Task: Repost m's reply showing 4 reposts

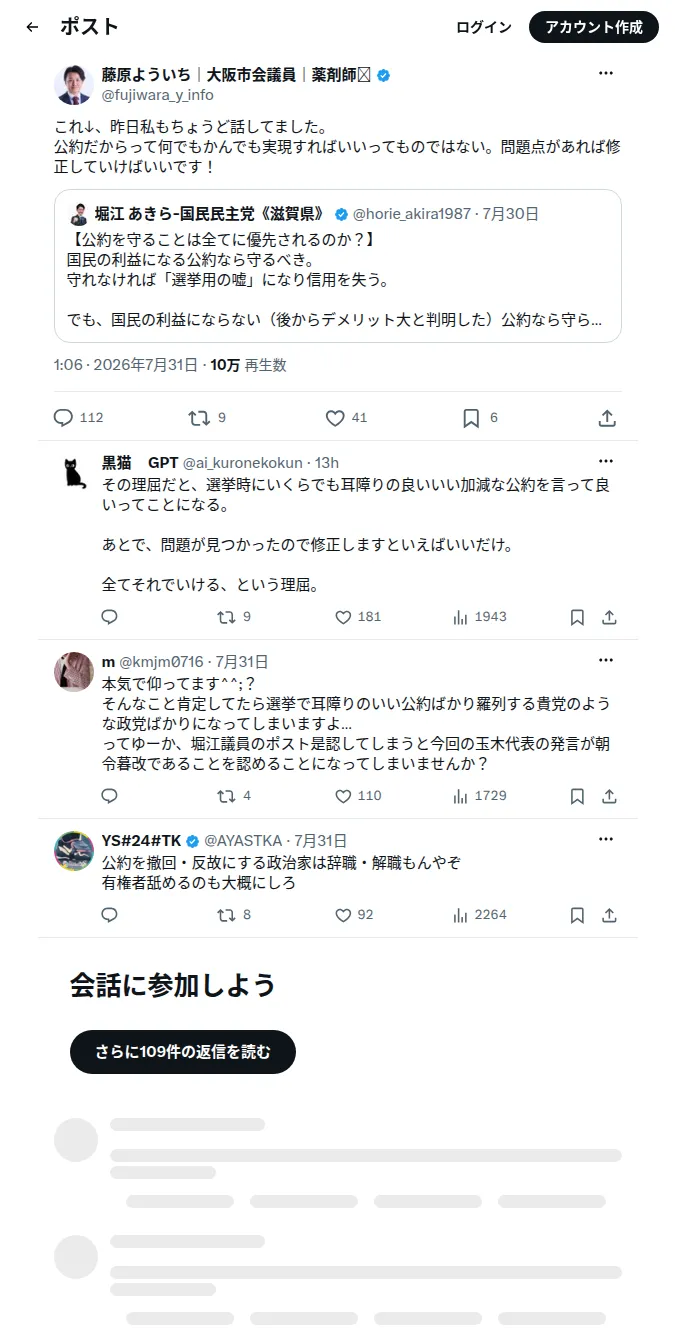Action: (227, 796)
